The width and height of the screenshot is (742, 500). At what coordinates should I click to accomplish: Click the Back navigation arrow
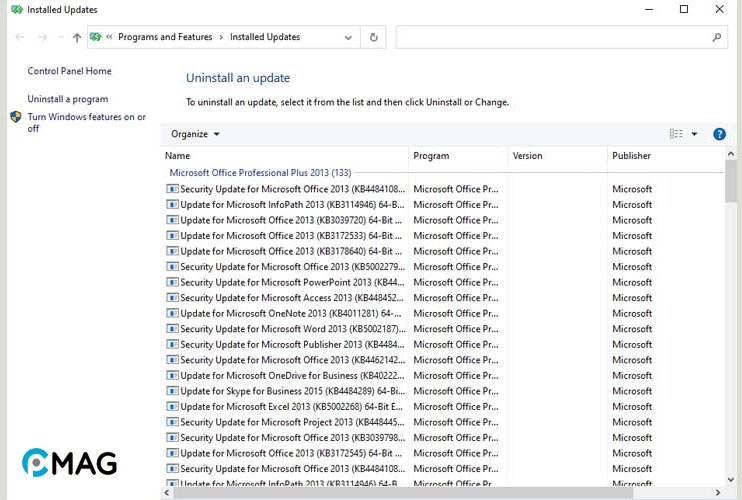coord(20,37)
